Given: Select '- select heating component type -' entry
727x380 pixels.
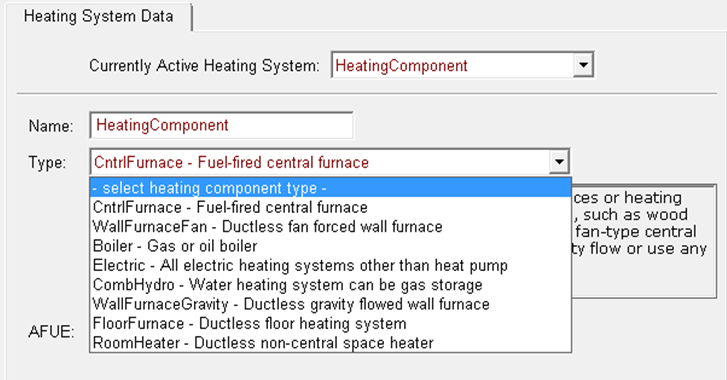Looking at the screenshot, I should coord(330,188).
